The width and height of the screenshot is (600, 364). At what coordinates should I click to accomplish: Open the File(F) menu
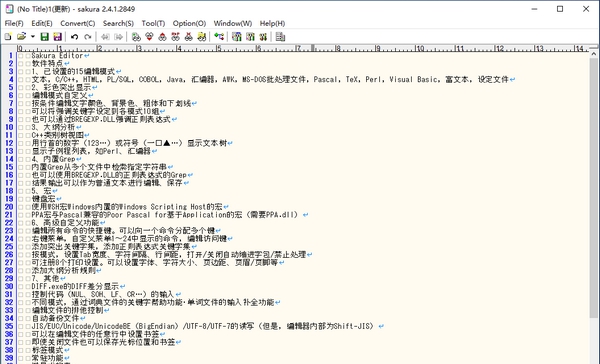tap(14, 23)
